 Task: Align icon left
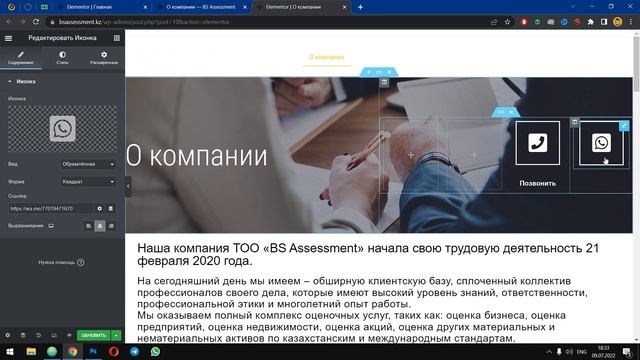point(88,226)
